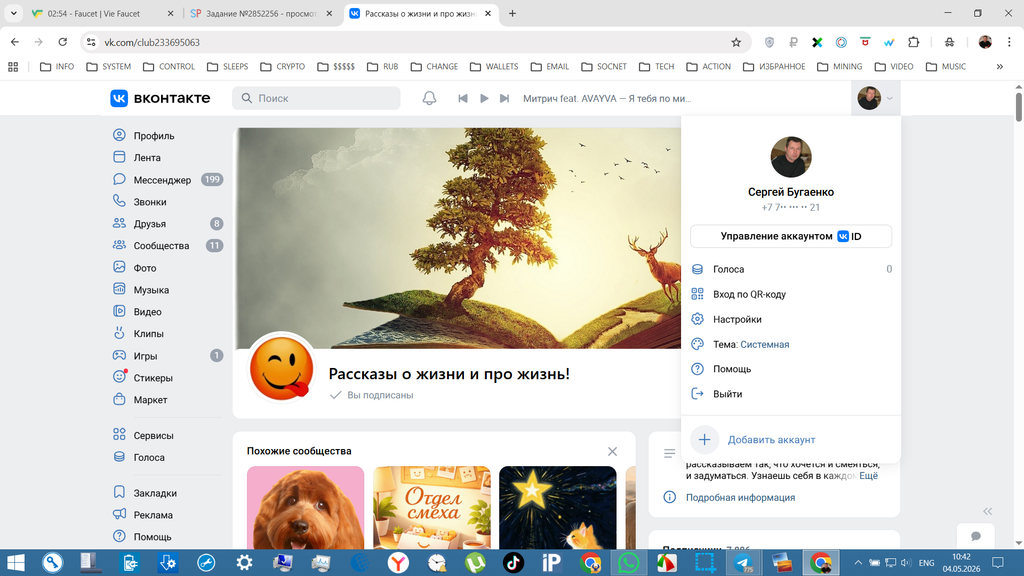The image size is (1024, 576).
Task: Click the Стикеры smiley icon
Action: [119, 377]
